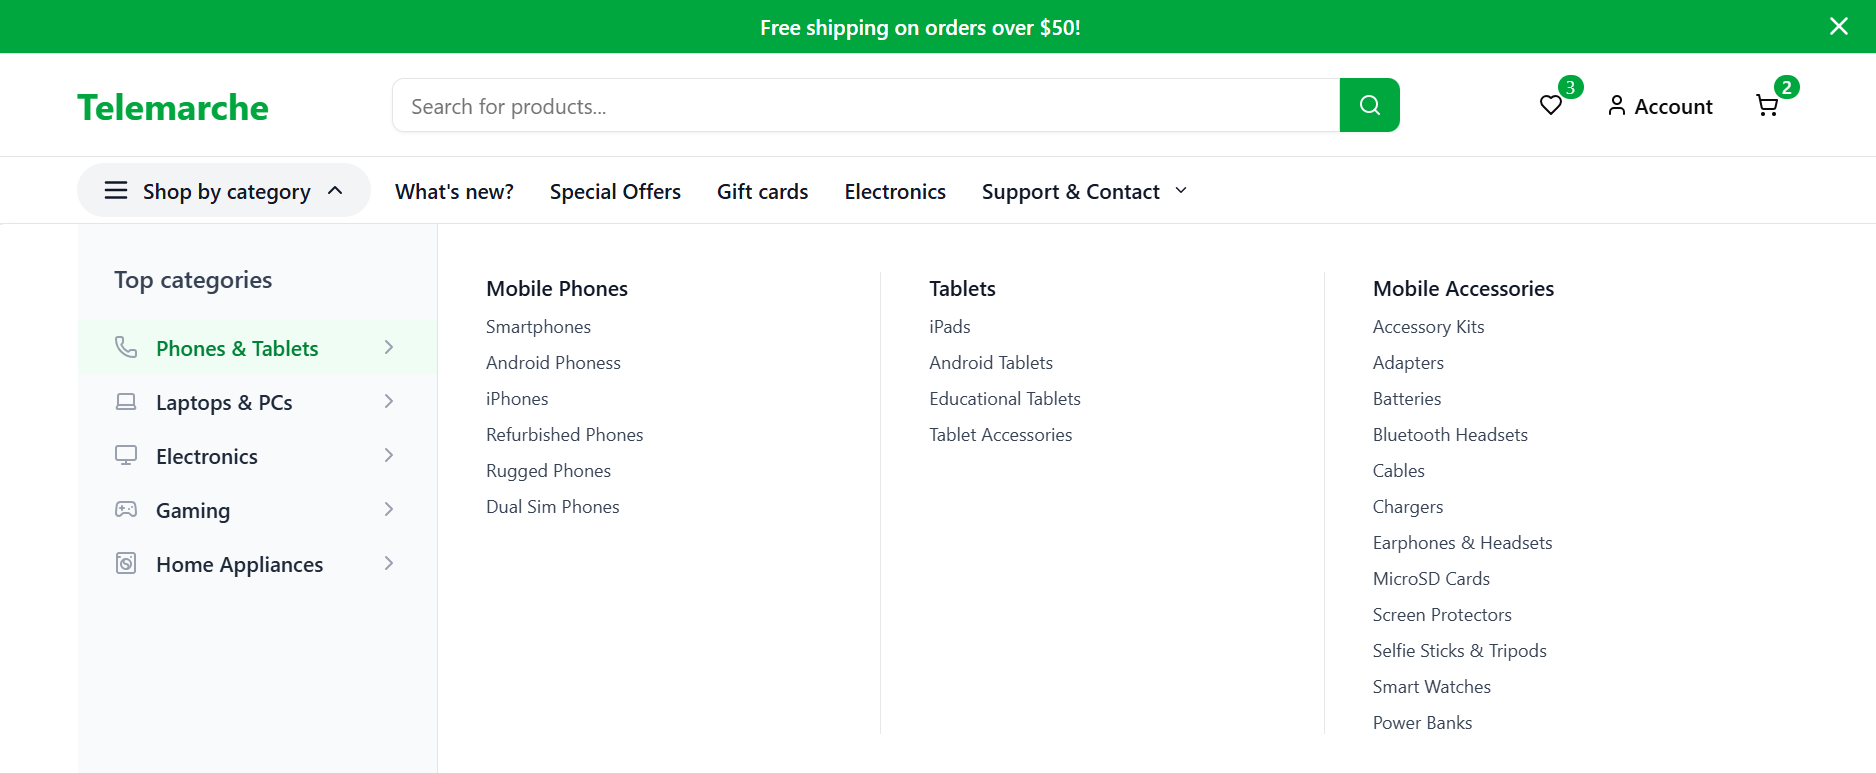Collapse the Shop by category menu

pyautogui.click(x=335, y=190)
